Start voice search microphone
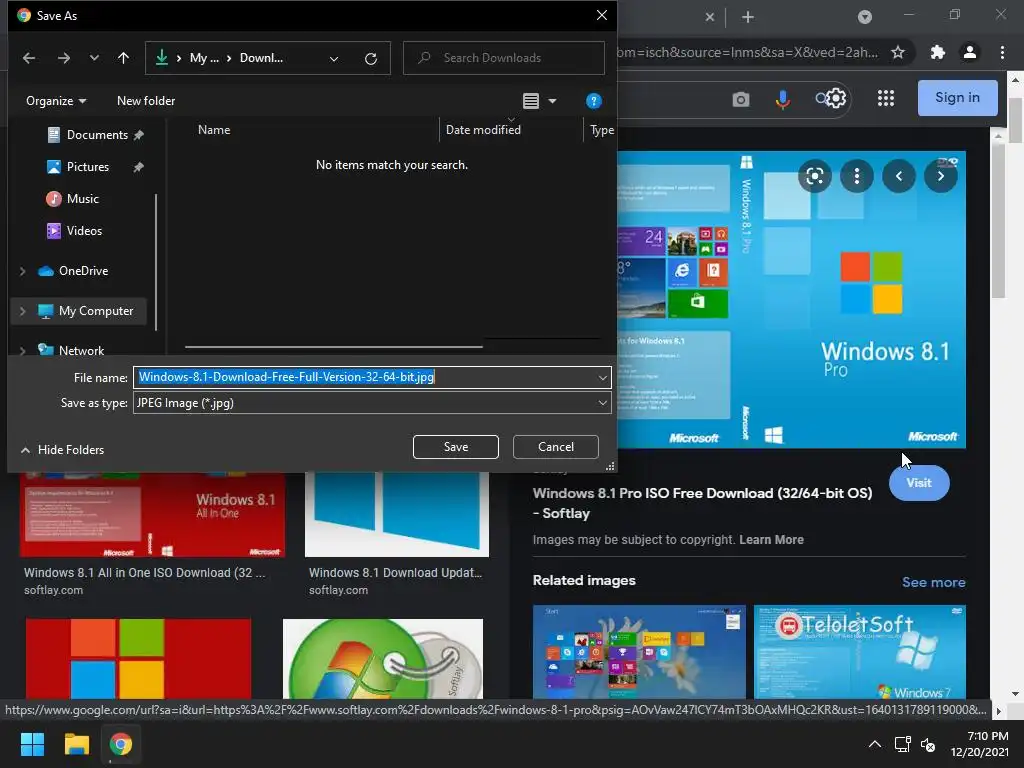Image resolution: width=1024 pixels, height=768 pixels. click(782, 99)
